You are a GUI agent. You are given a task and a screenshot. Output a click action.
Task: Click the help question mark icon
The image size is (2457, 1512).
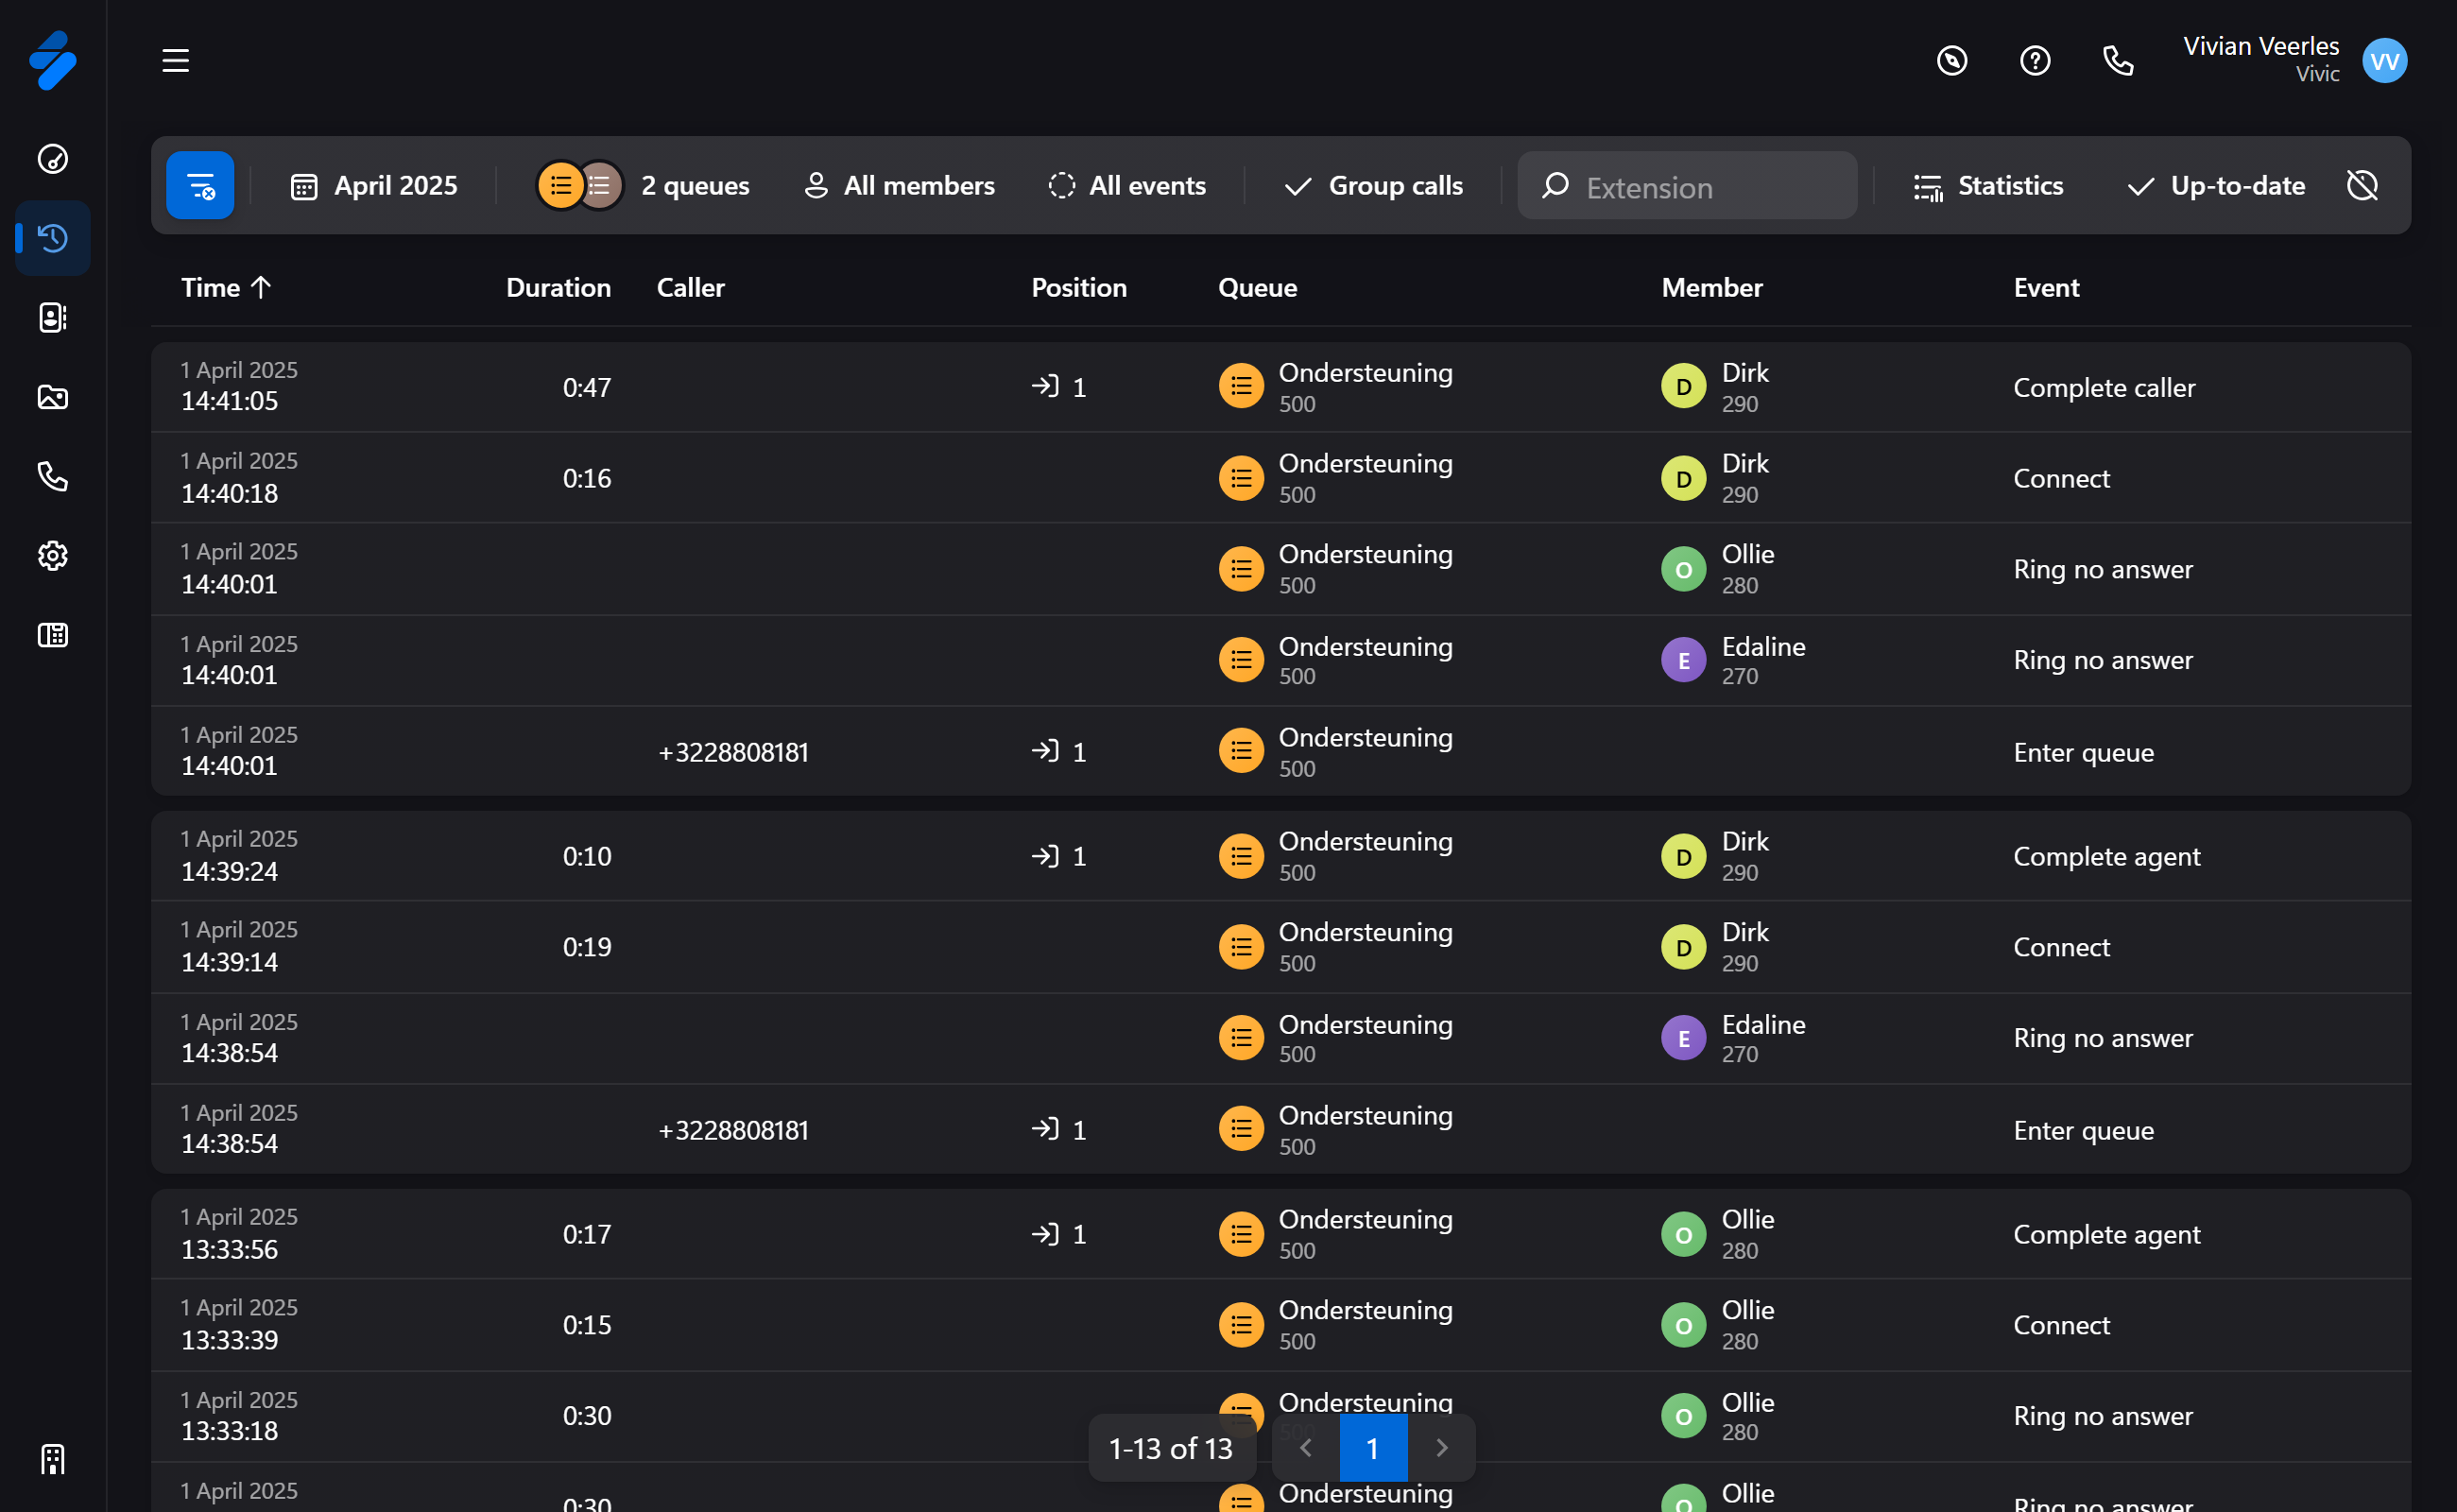[x=2035, y=61]
